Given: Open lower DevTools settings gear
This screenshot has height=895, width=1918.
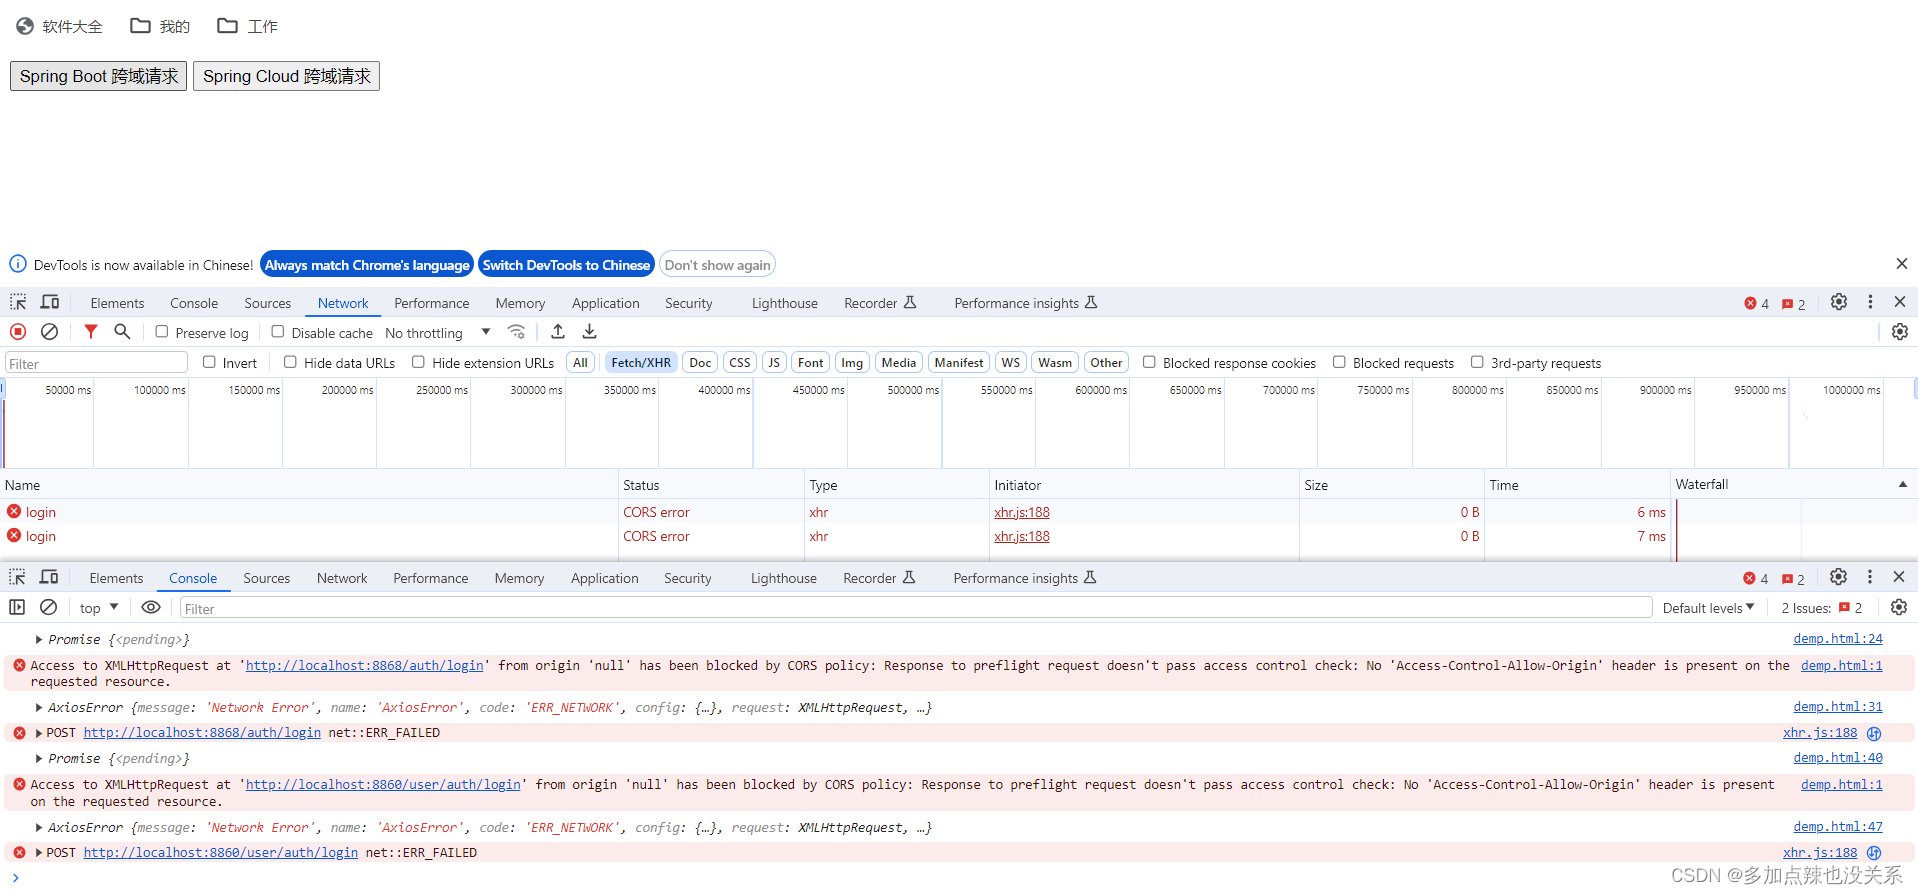Looking at the screenshot, I should 1837,577.
